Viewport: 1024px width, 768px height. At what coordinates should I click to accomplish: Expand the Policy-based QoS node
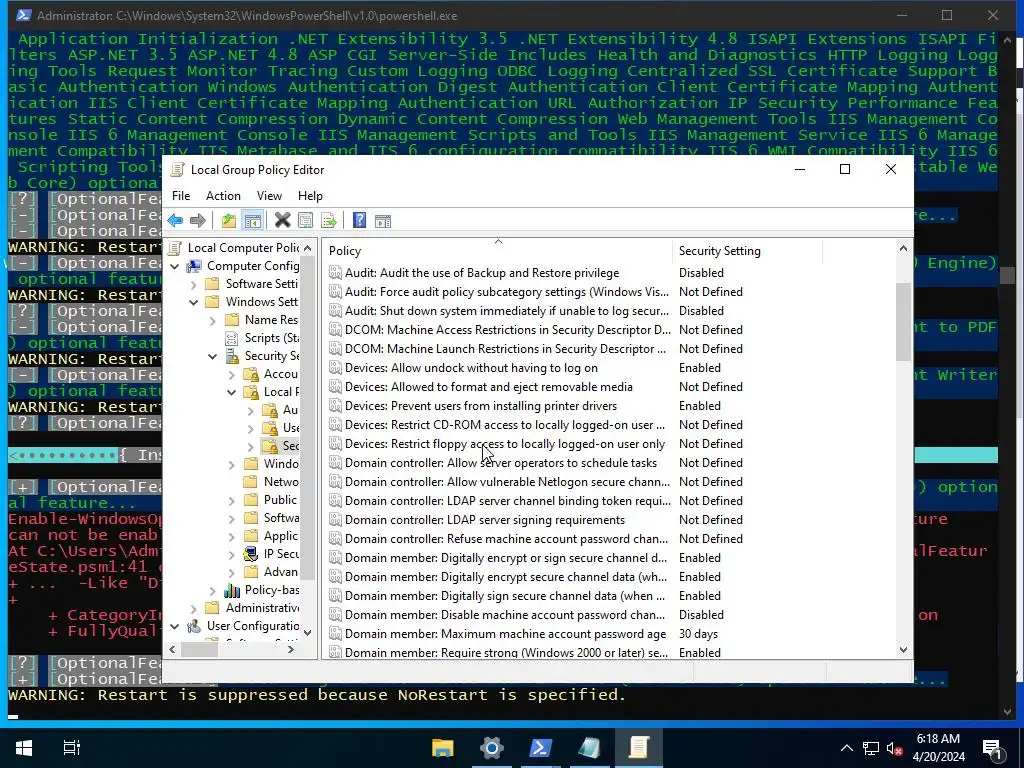212,590
